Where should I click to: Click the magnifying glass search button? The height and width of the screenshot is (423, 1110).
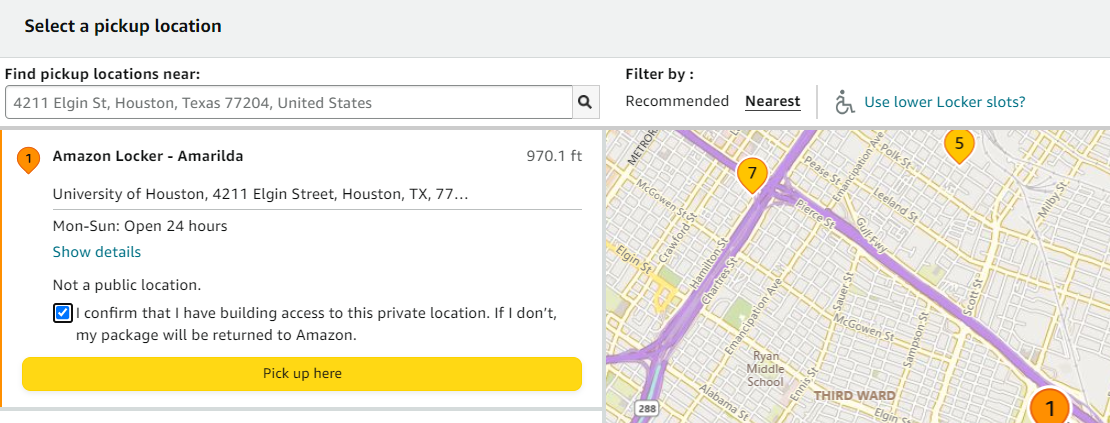[x=585, y=102]
